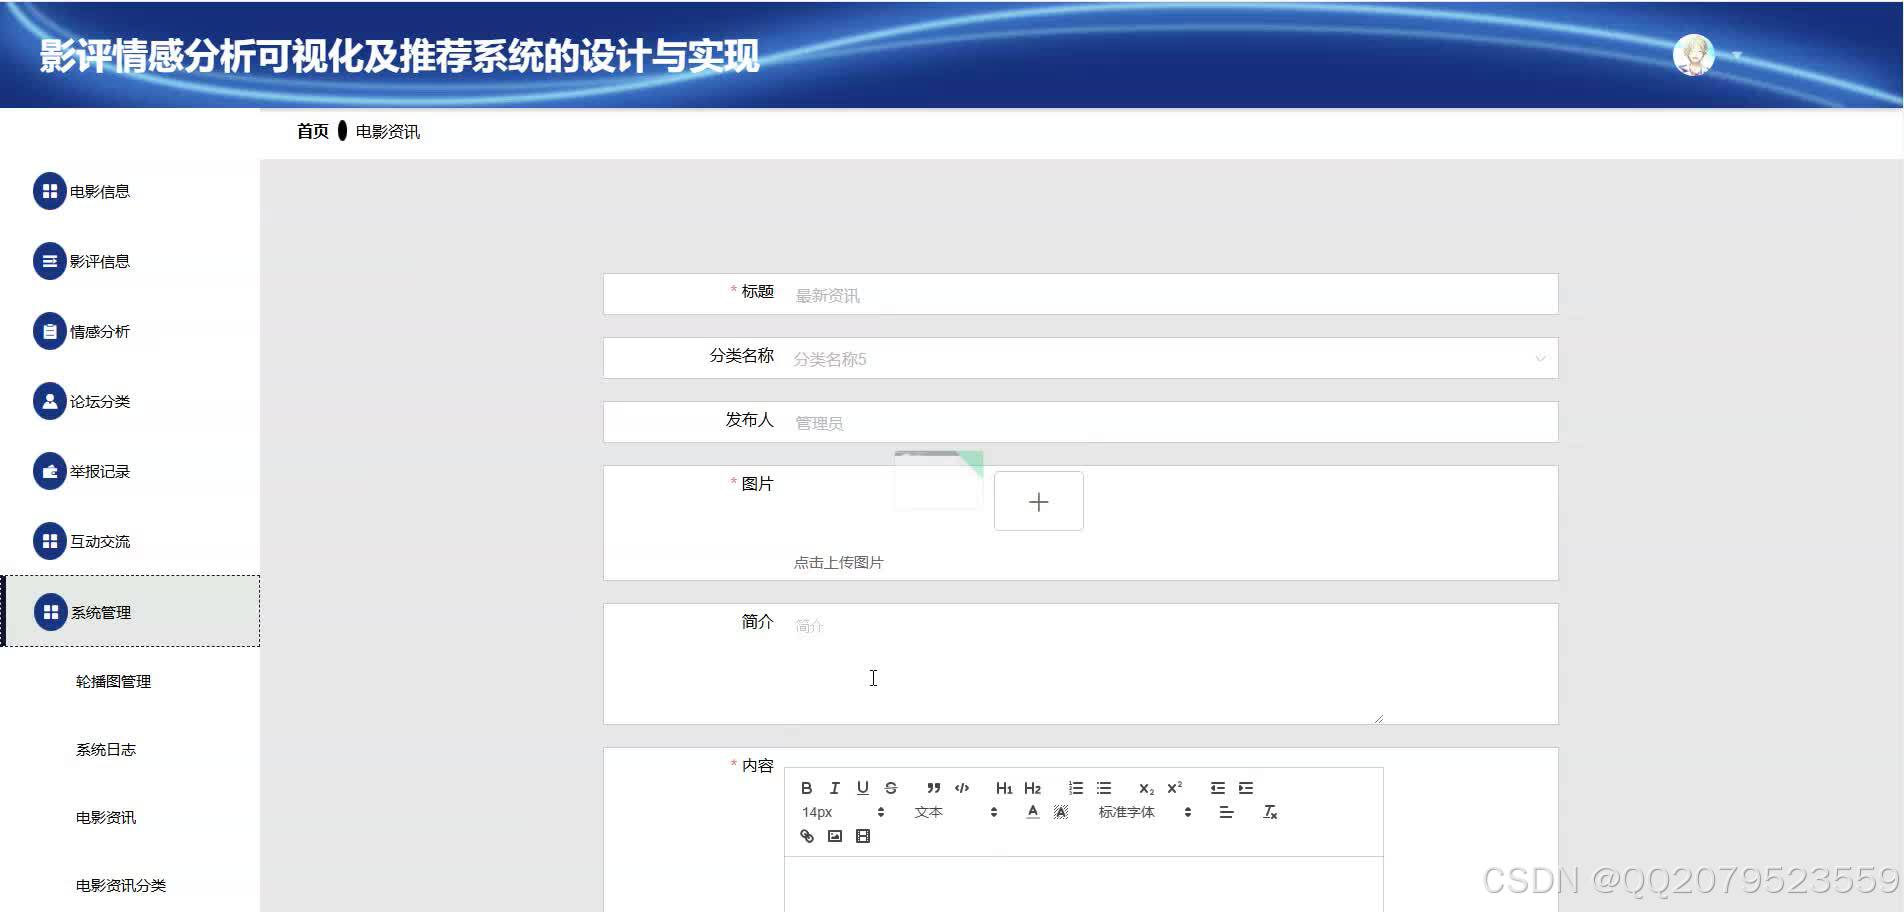
Task: Click the upload image plus button
Action: click(x=1038, y=501)
